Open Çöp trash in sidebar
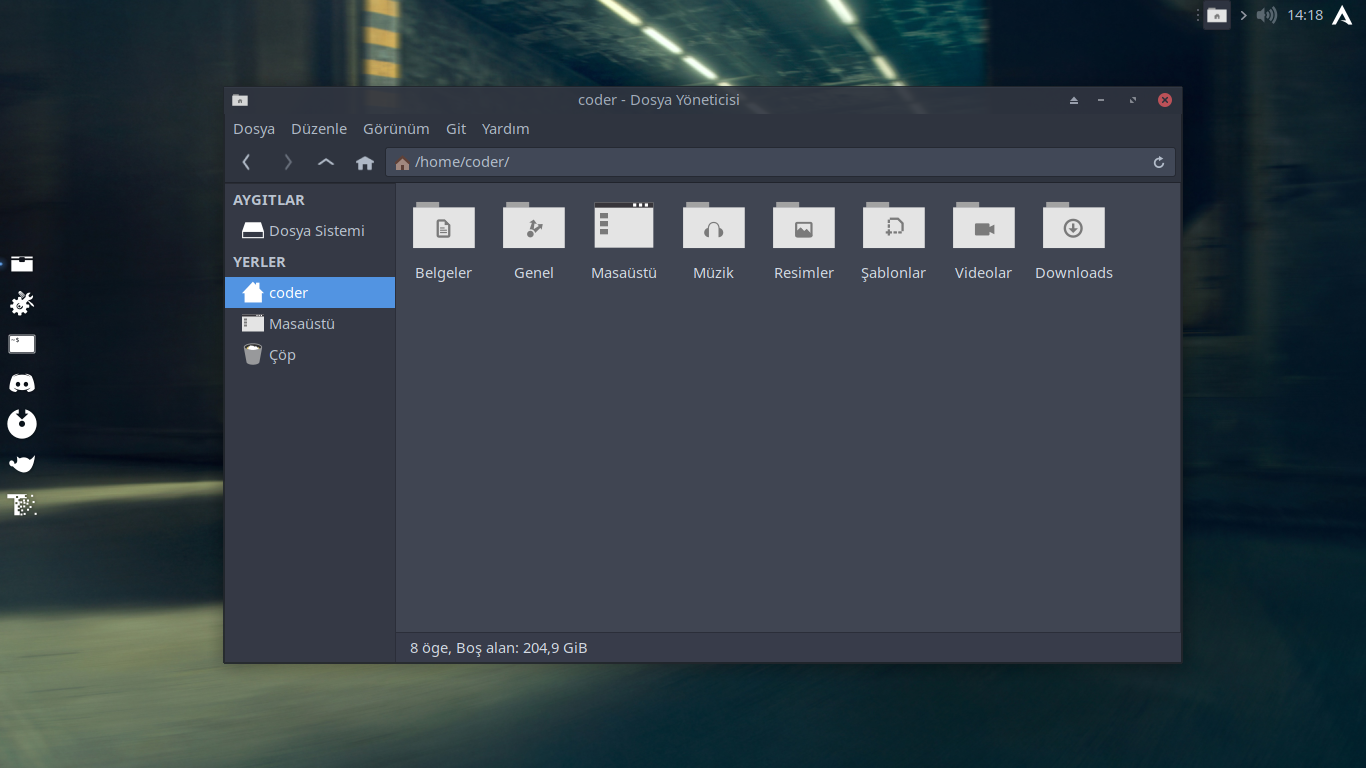 pyautogui.click(x=281, y=355)
